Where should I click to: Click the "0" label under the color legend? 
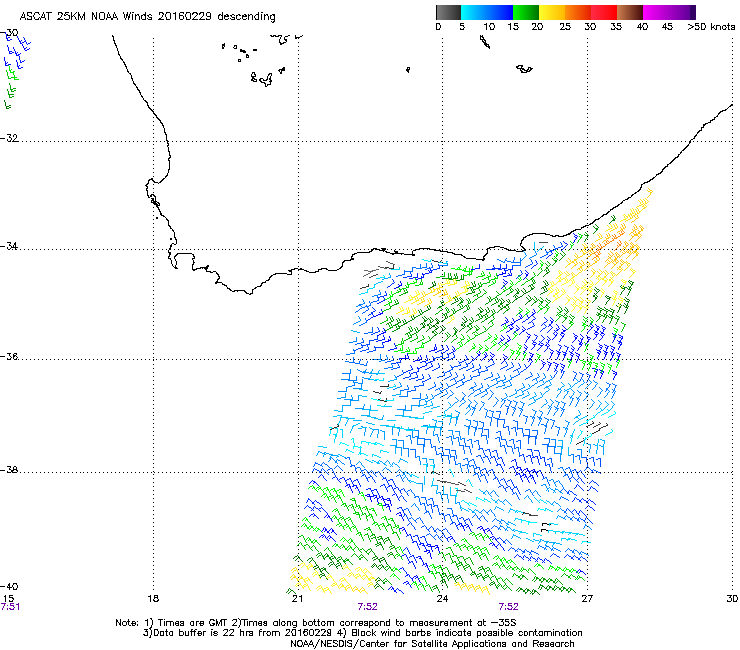tap(438, 27)
